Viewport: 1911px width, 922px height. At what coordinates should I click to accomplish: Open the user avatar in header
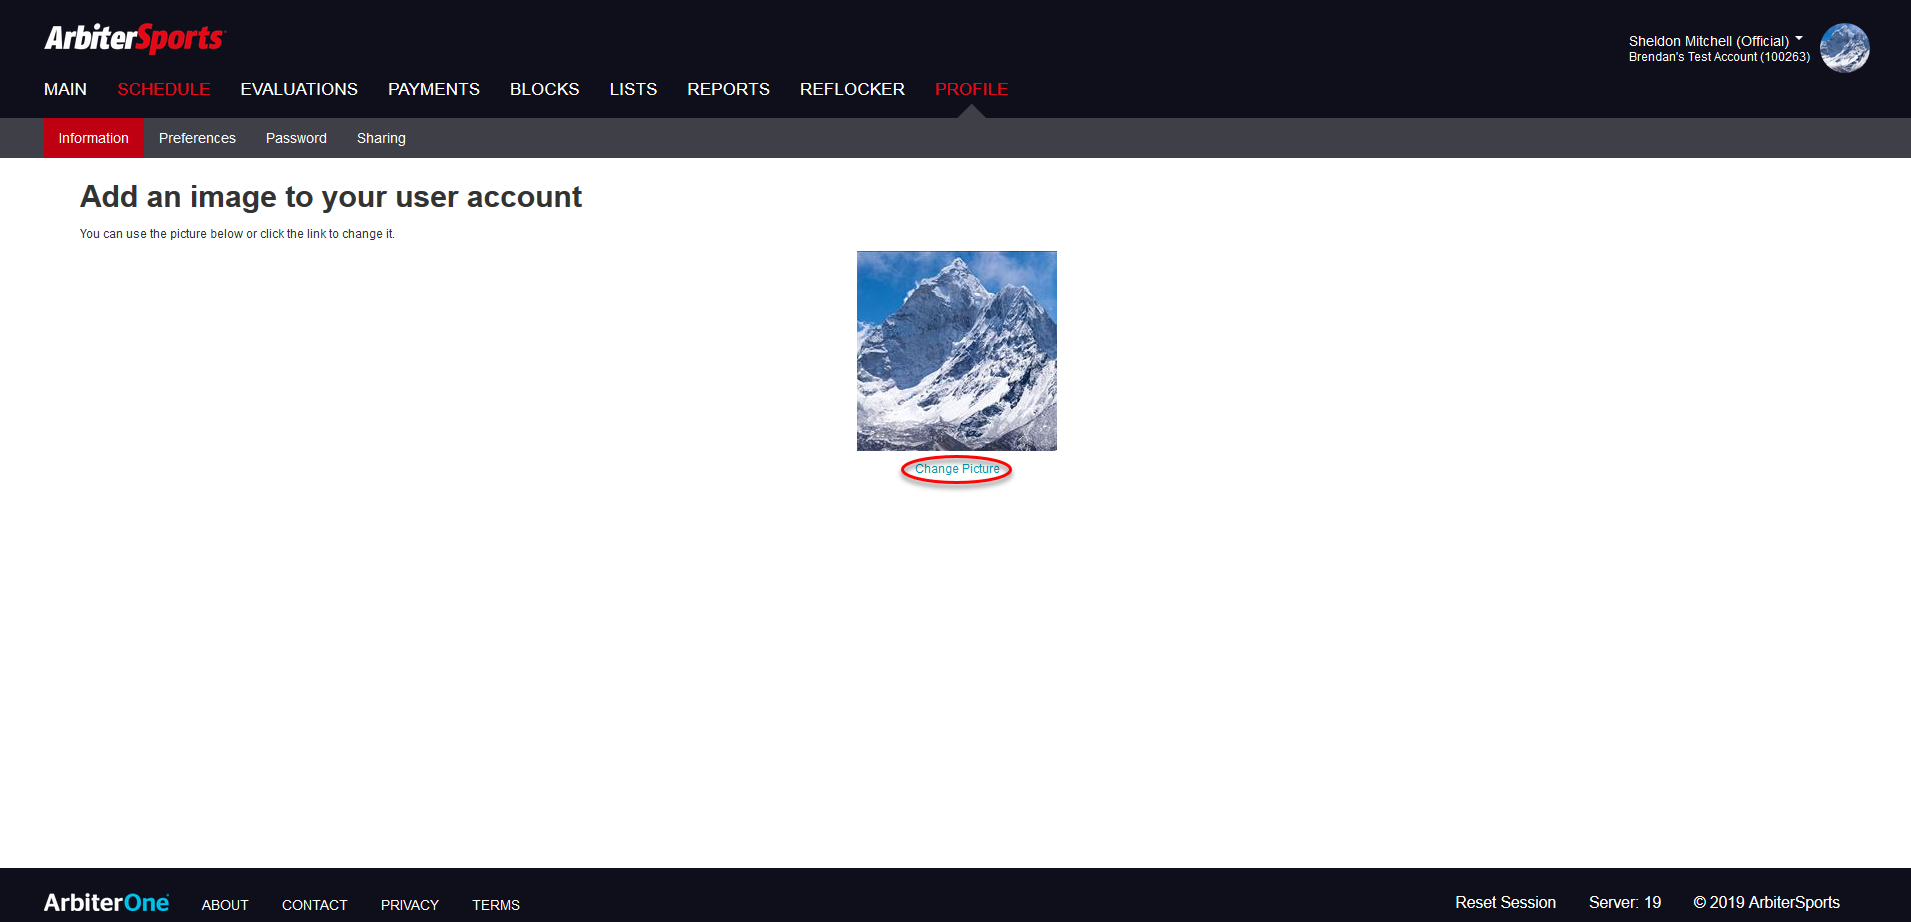click(x=1844, y=48)
